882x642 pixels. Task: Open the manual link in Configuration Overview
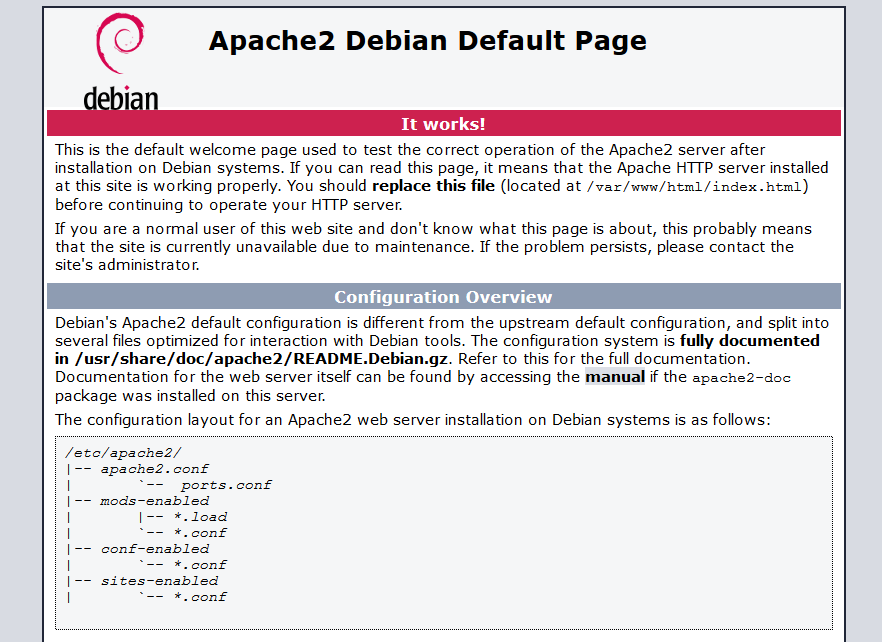pyautogui.click(x=615, y=376)
